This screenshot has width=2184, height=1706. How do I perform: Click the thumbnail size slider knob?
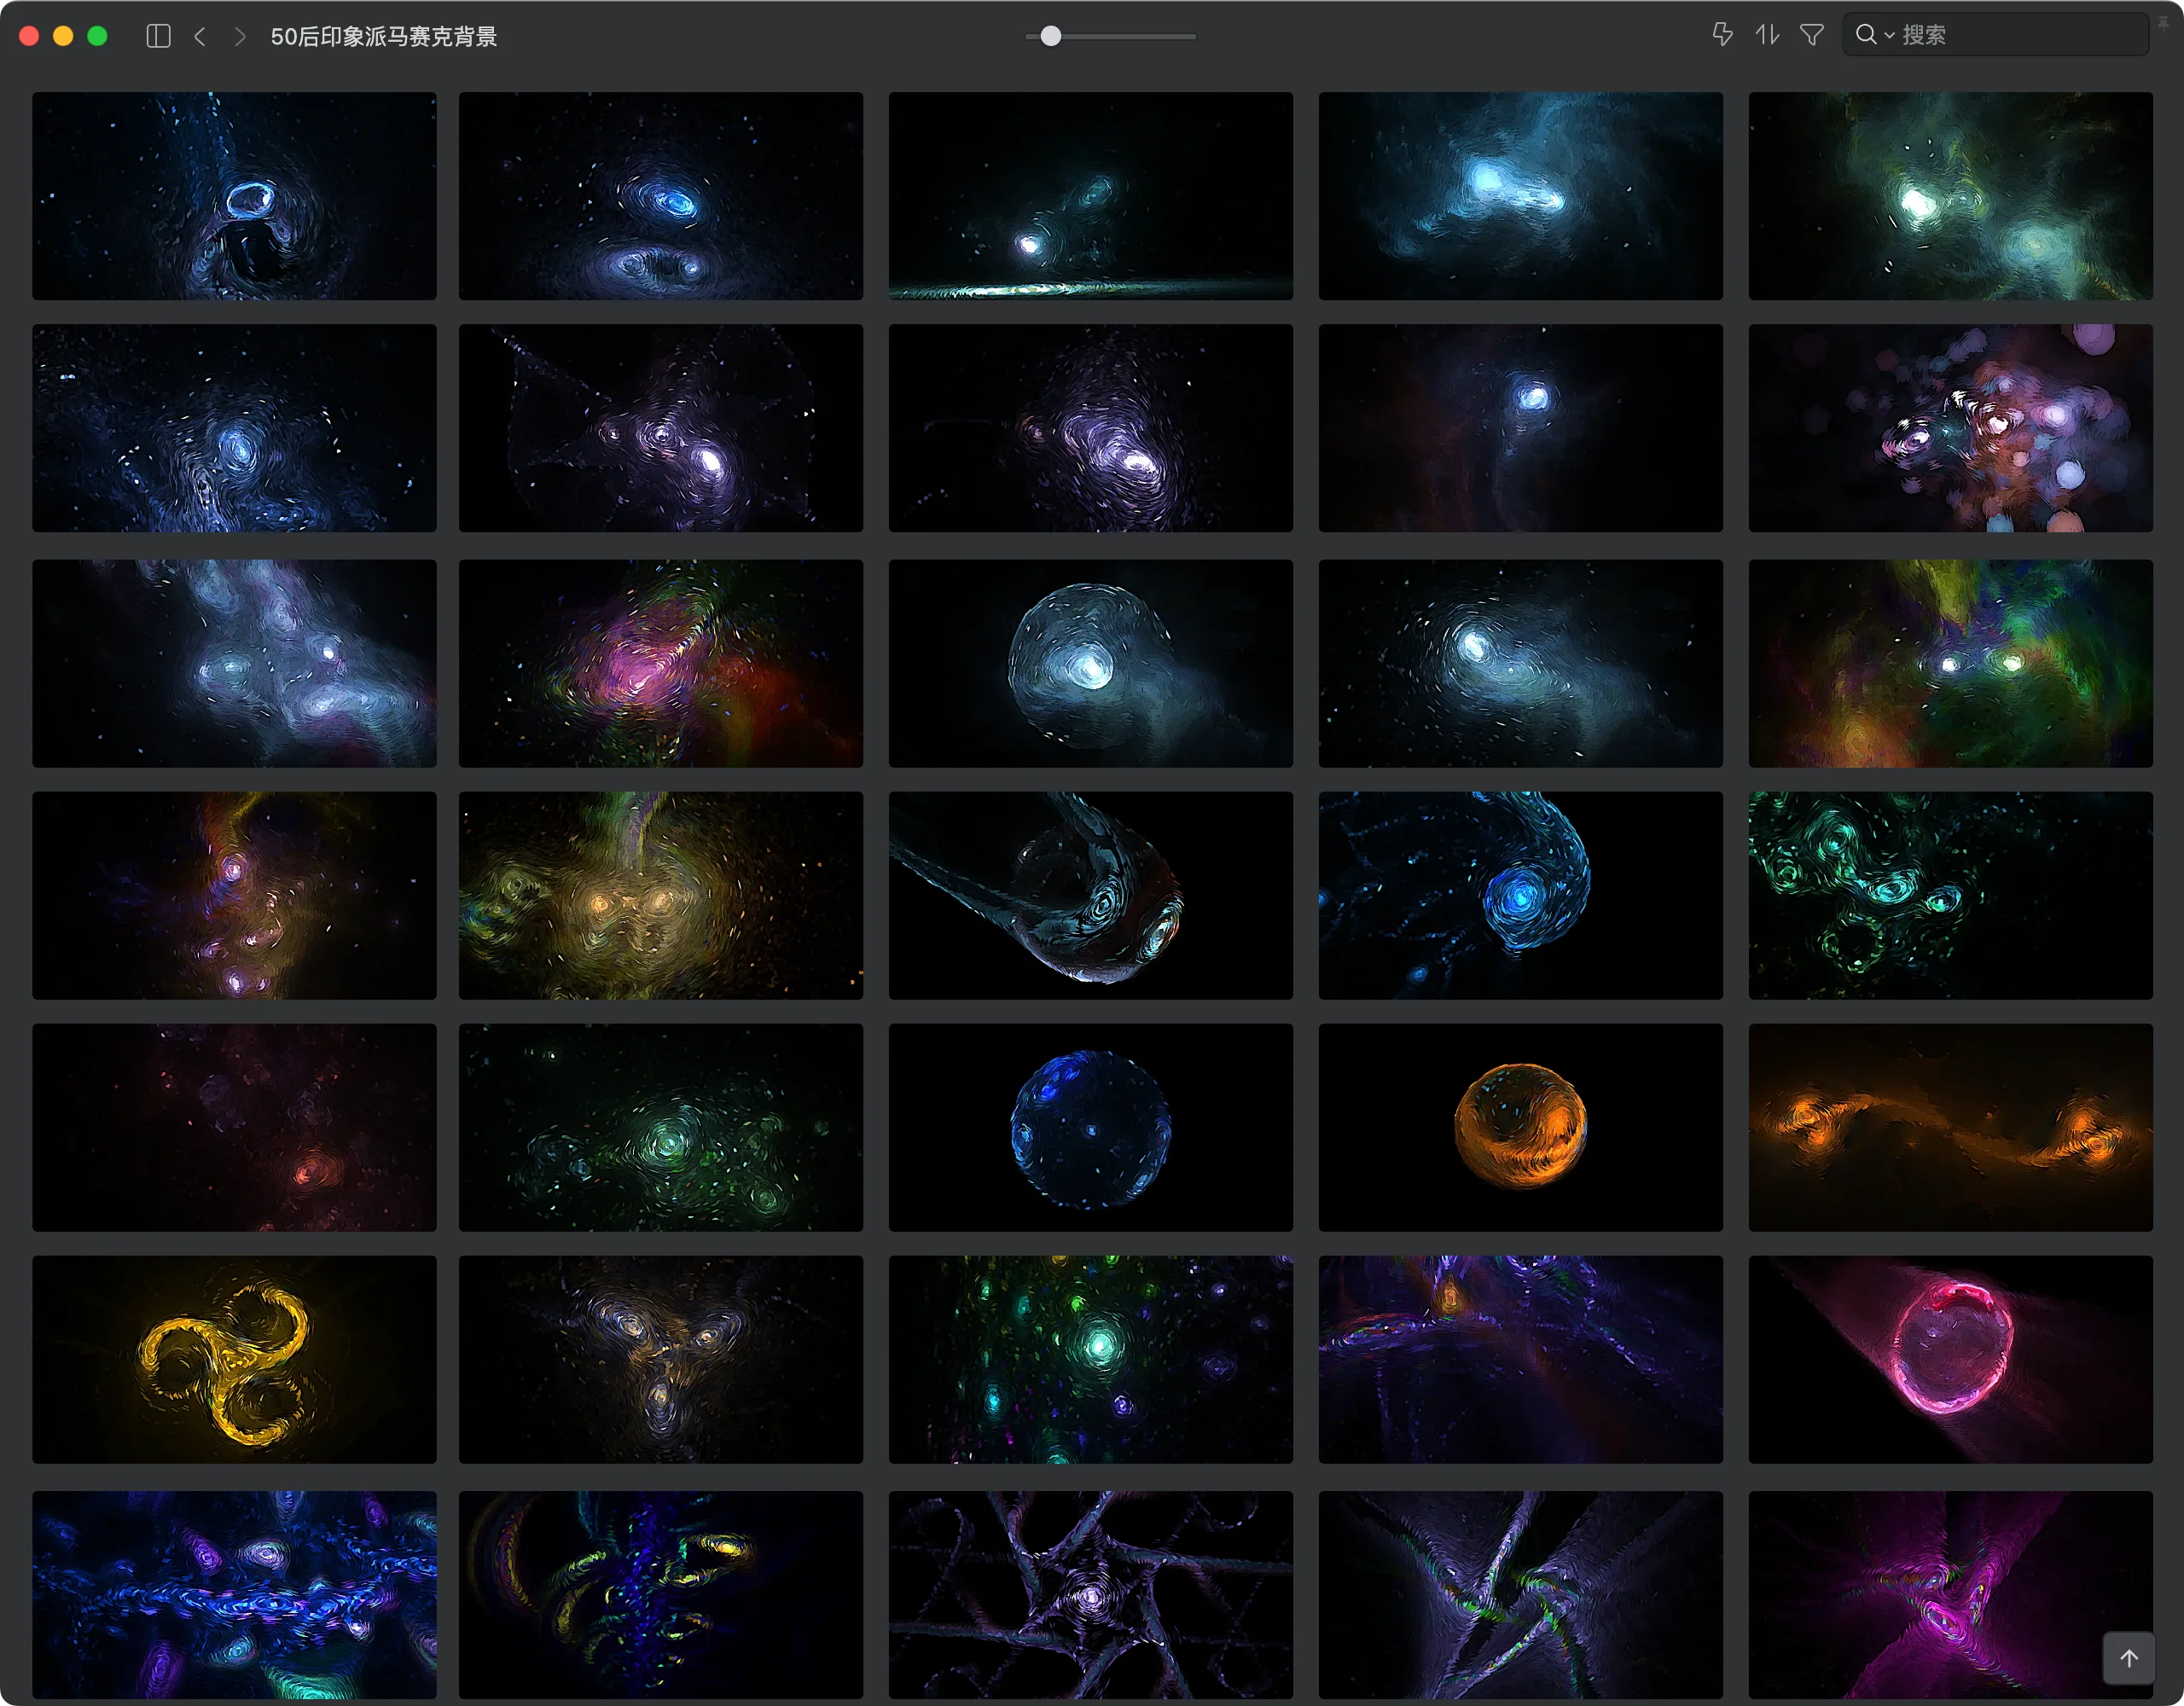tap(1050, 36)
